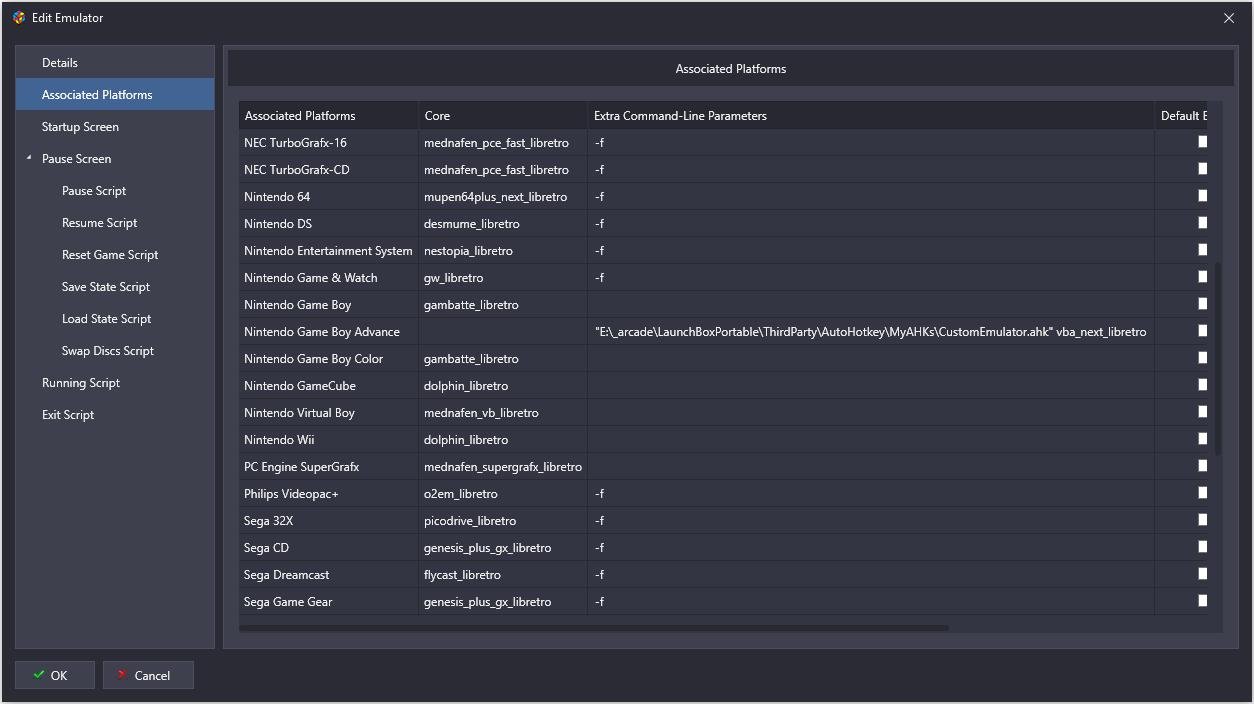Check default emulator for Philips Videopac+
This screenshot has height=704, width=1254.
[x=1202, y=493]
